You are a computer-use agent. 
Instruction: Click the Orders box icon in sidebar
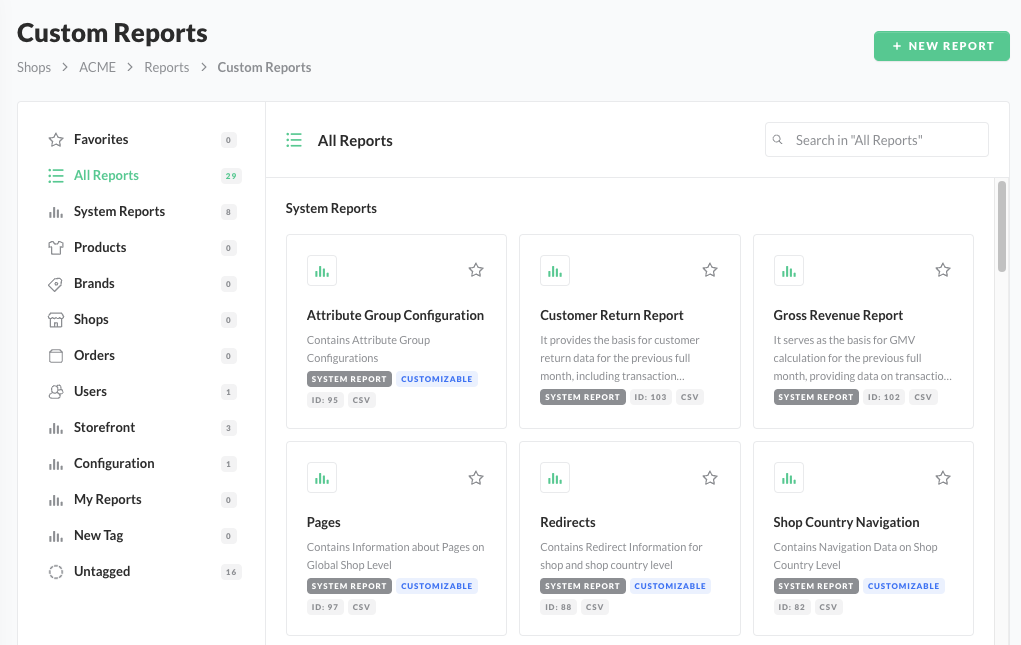coord(56,356)
